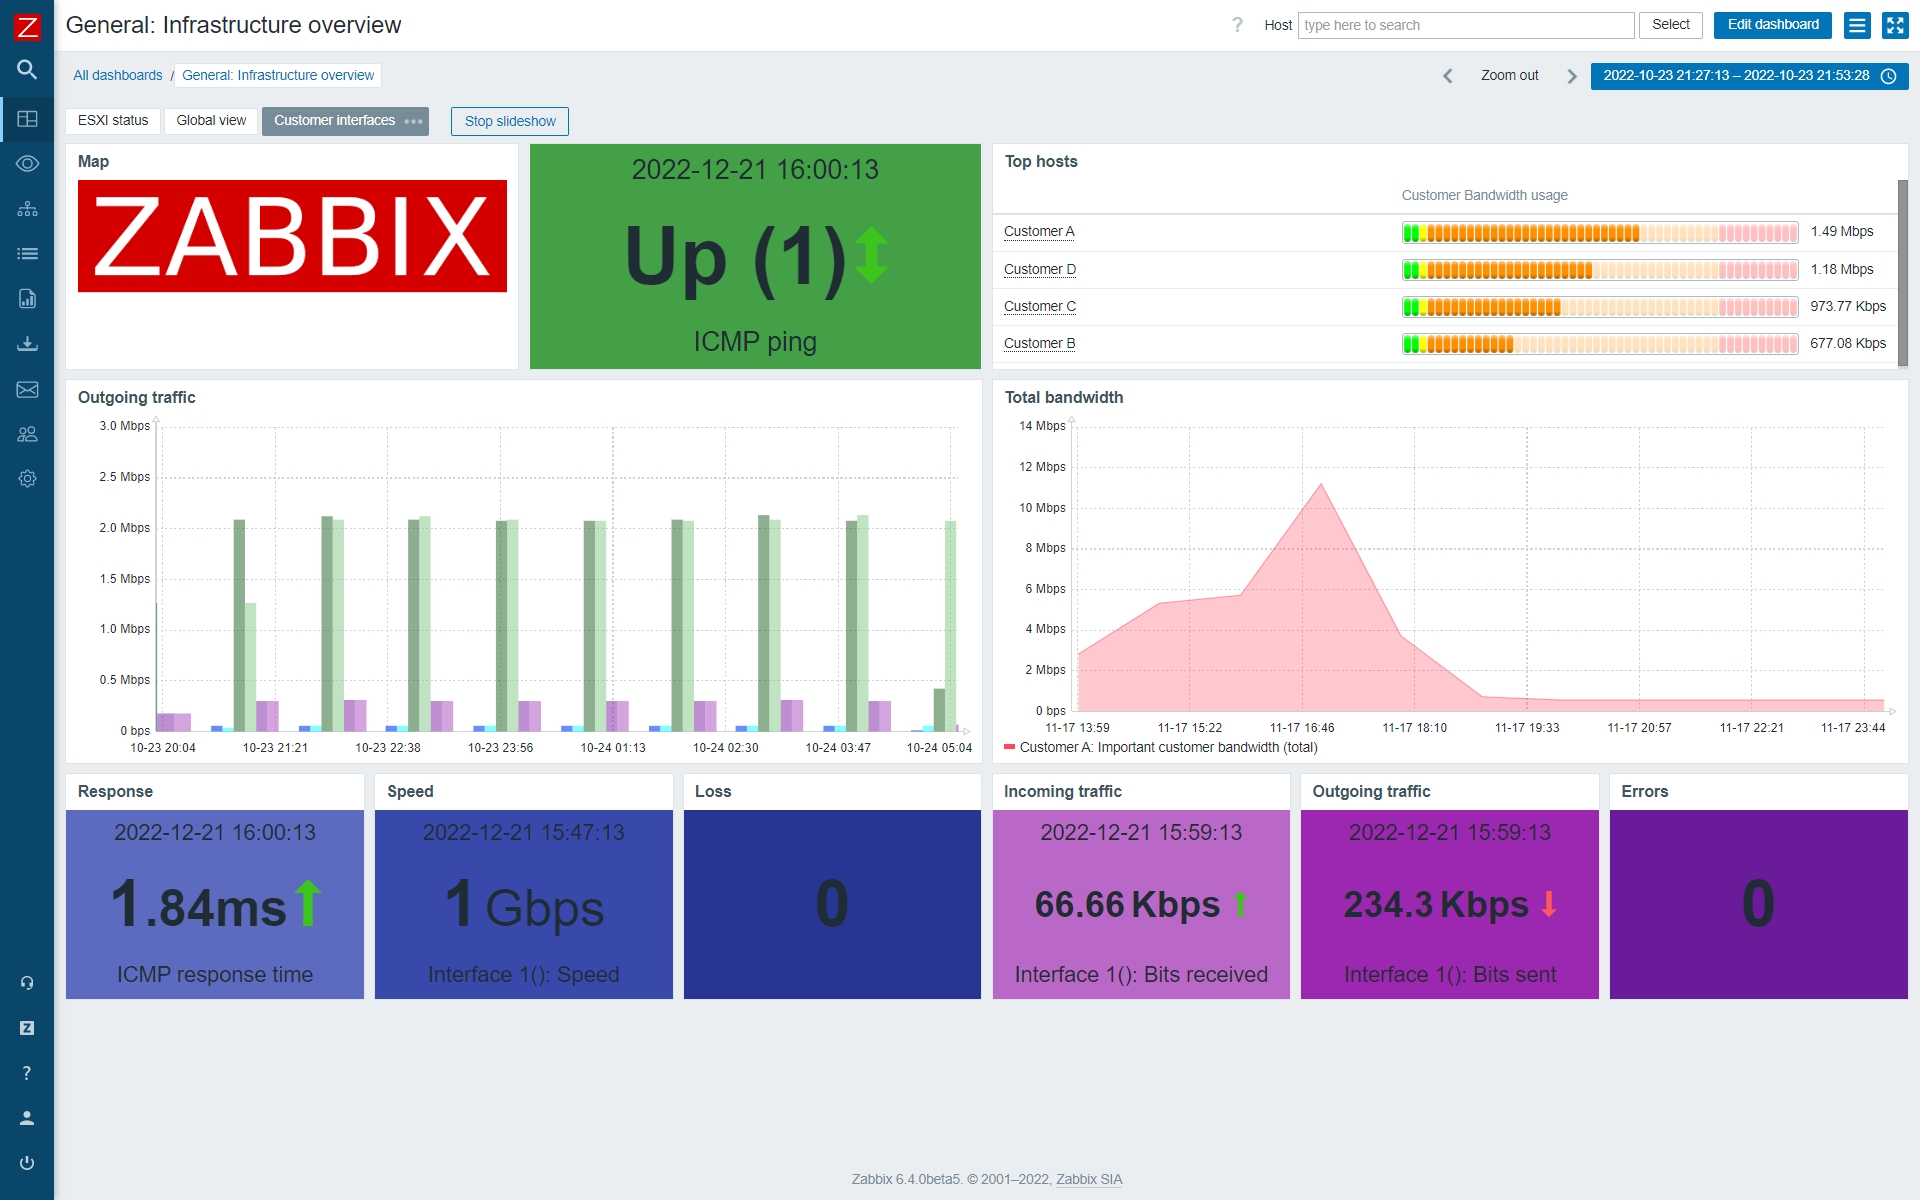Open the search magnifier in the sidebar
This screenshot has width=1920, height=1200.
27,70
